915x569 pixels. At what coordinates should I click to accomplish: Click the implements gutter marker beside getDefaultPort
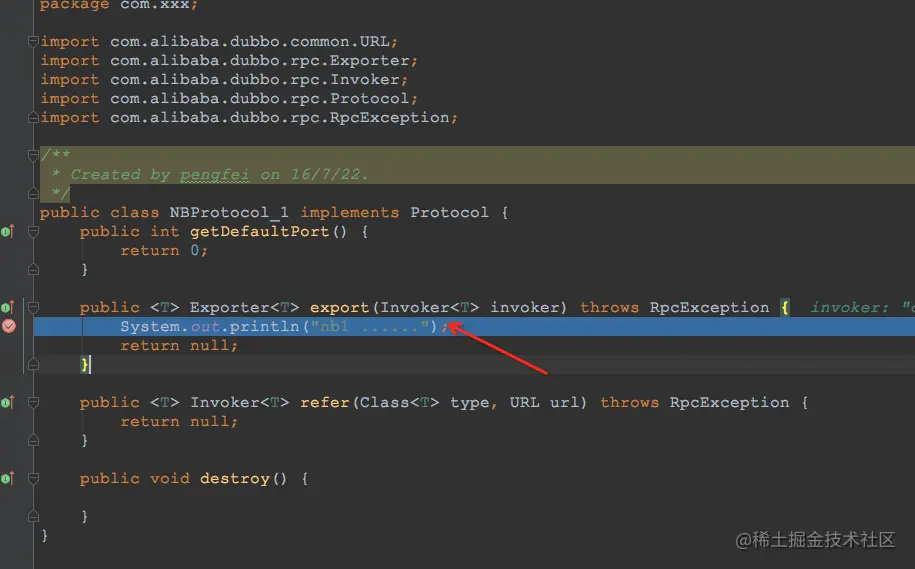pos(8,232)
